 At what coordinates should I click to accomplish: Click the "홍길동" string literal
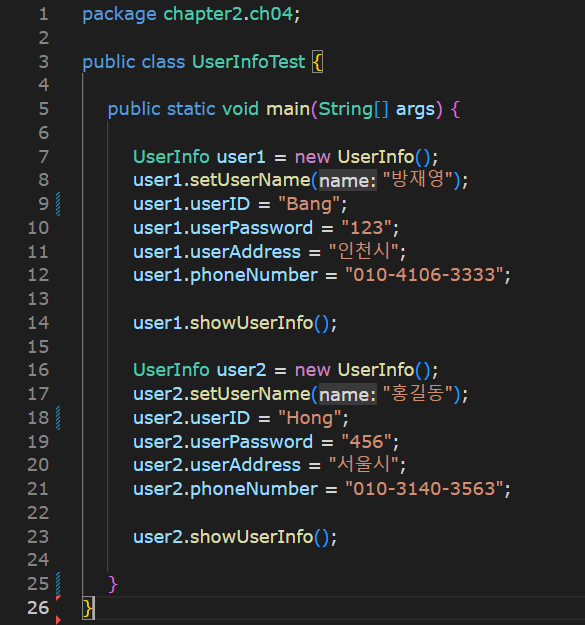(x=417, y=393)
